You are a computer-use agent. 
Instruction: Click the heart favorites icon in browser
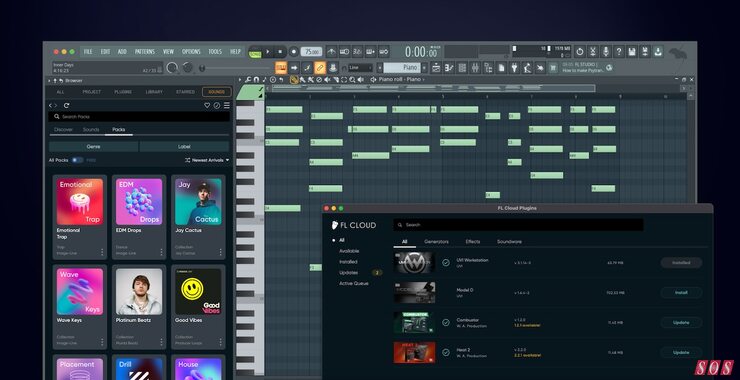coord(207,105)
